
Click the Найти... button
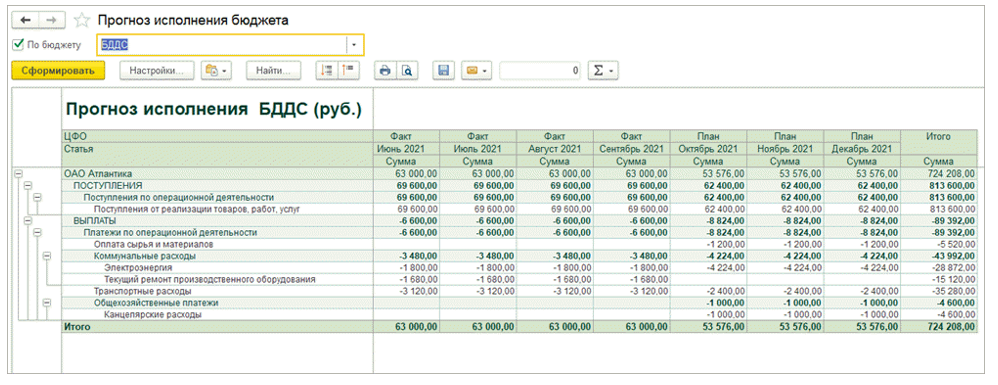pyautogui.click(x=273, y=71)
